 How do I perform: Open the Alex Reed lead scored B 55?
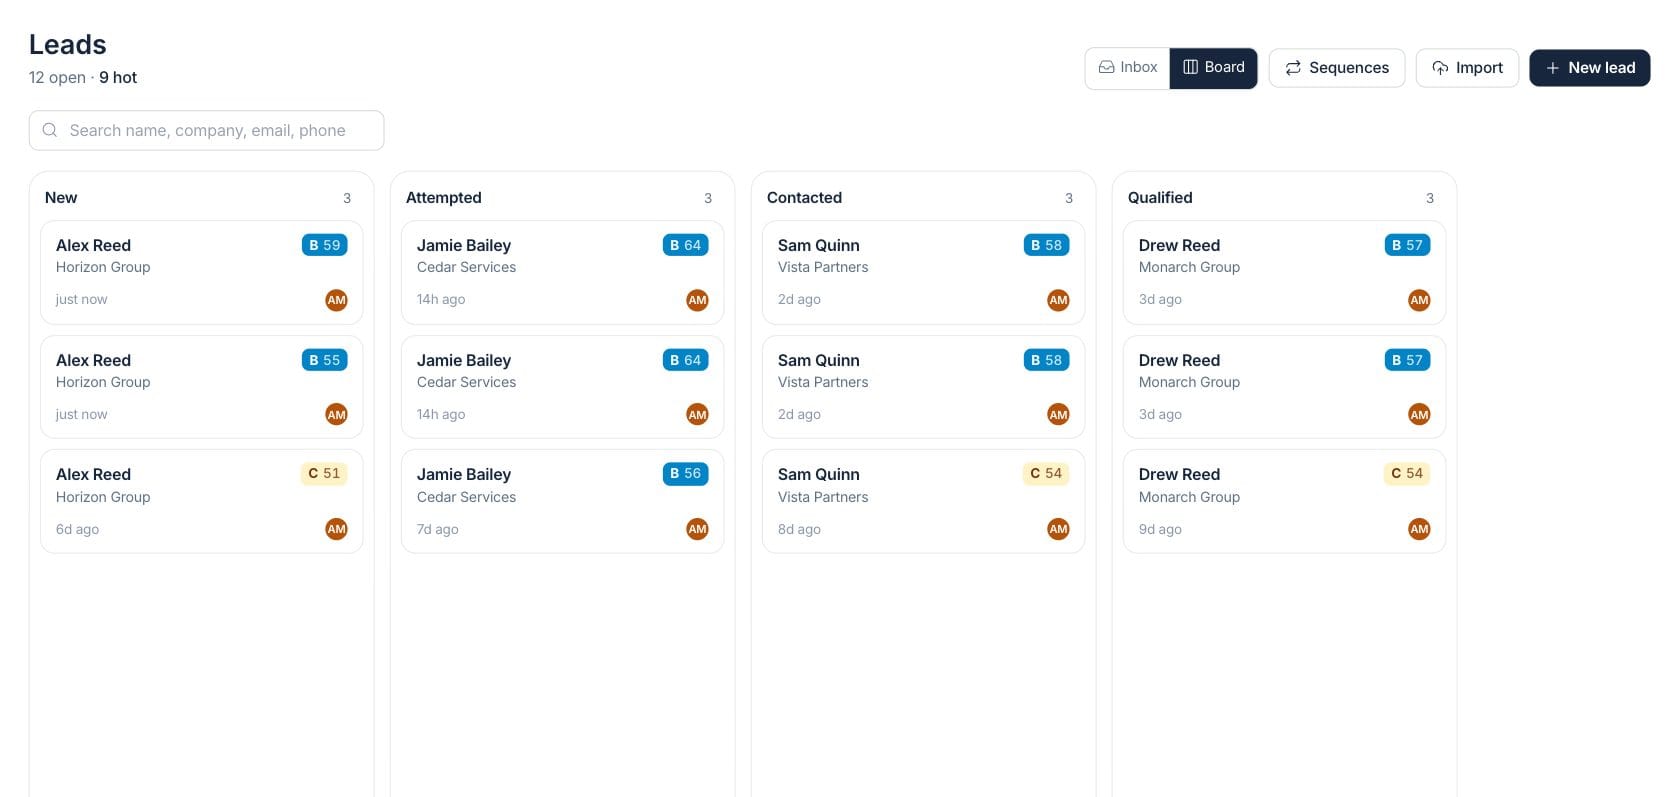pyautogui.click(x=202, y=387)
